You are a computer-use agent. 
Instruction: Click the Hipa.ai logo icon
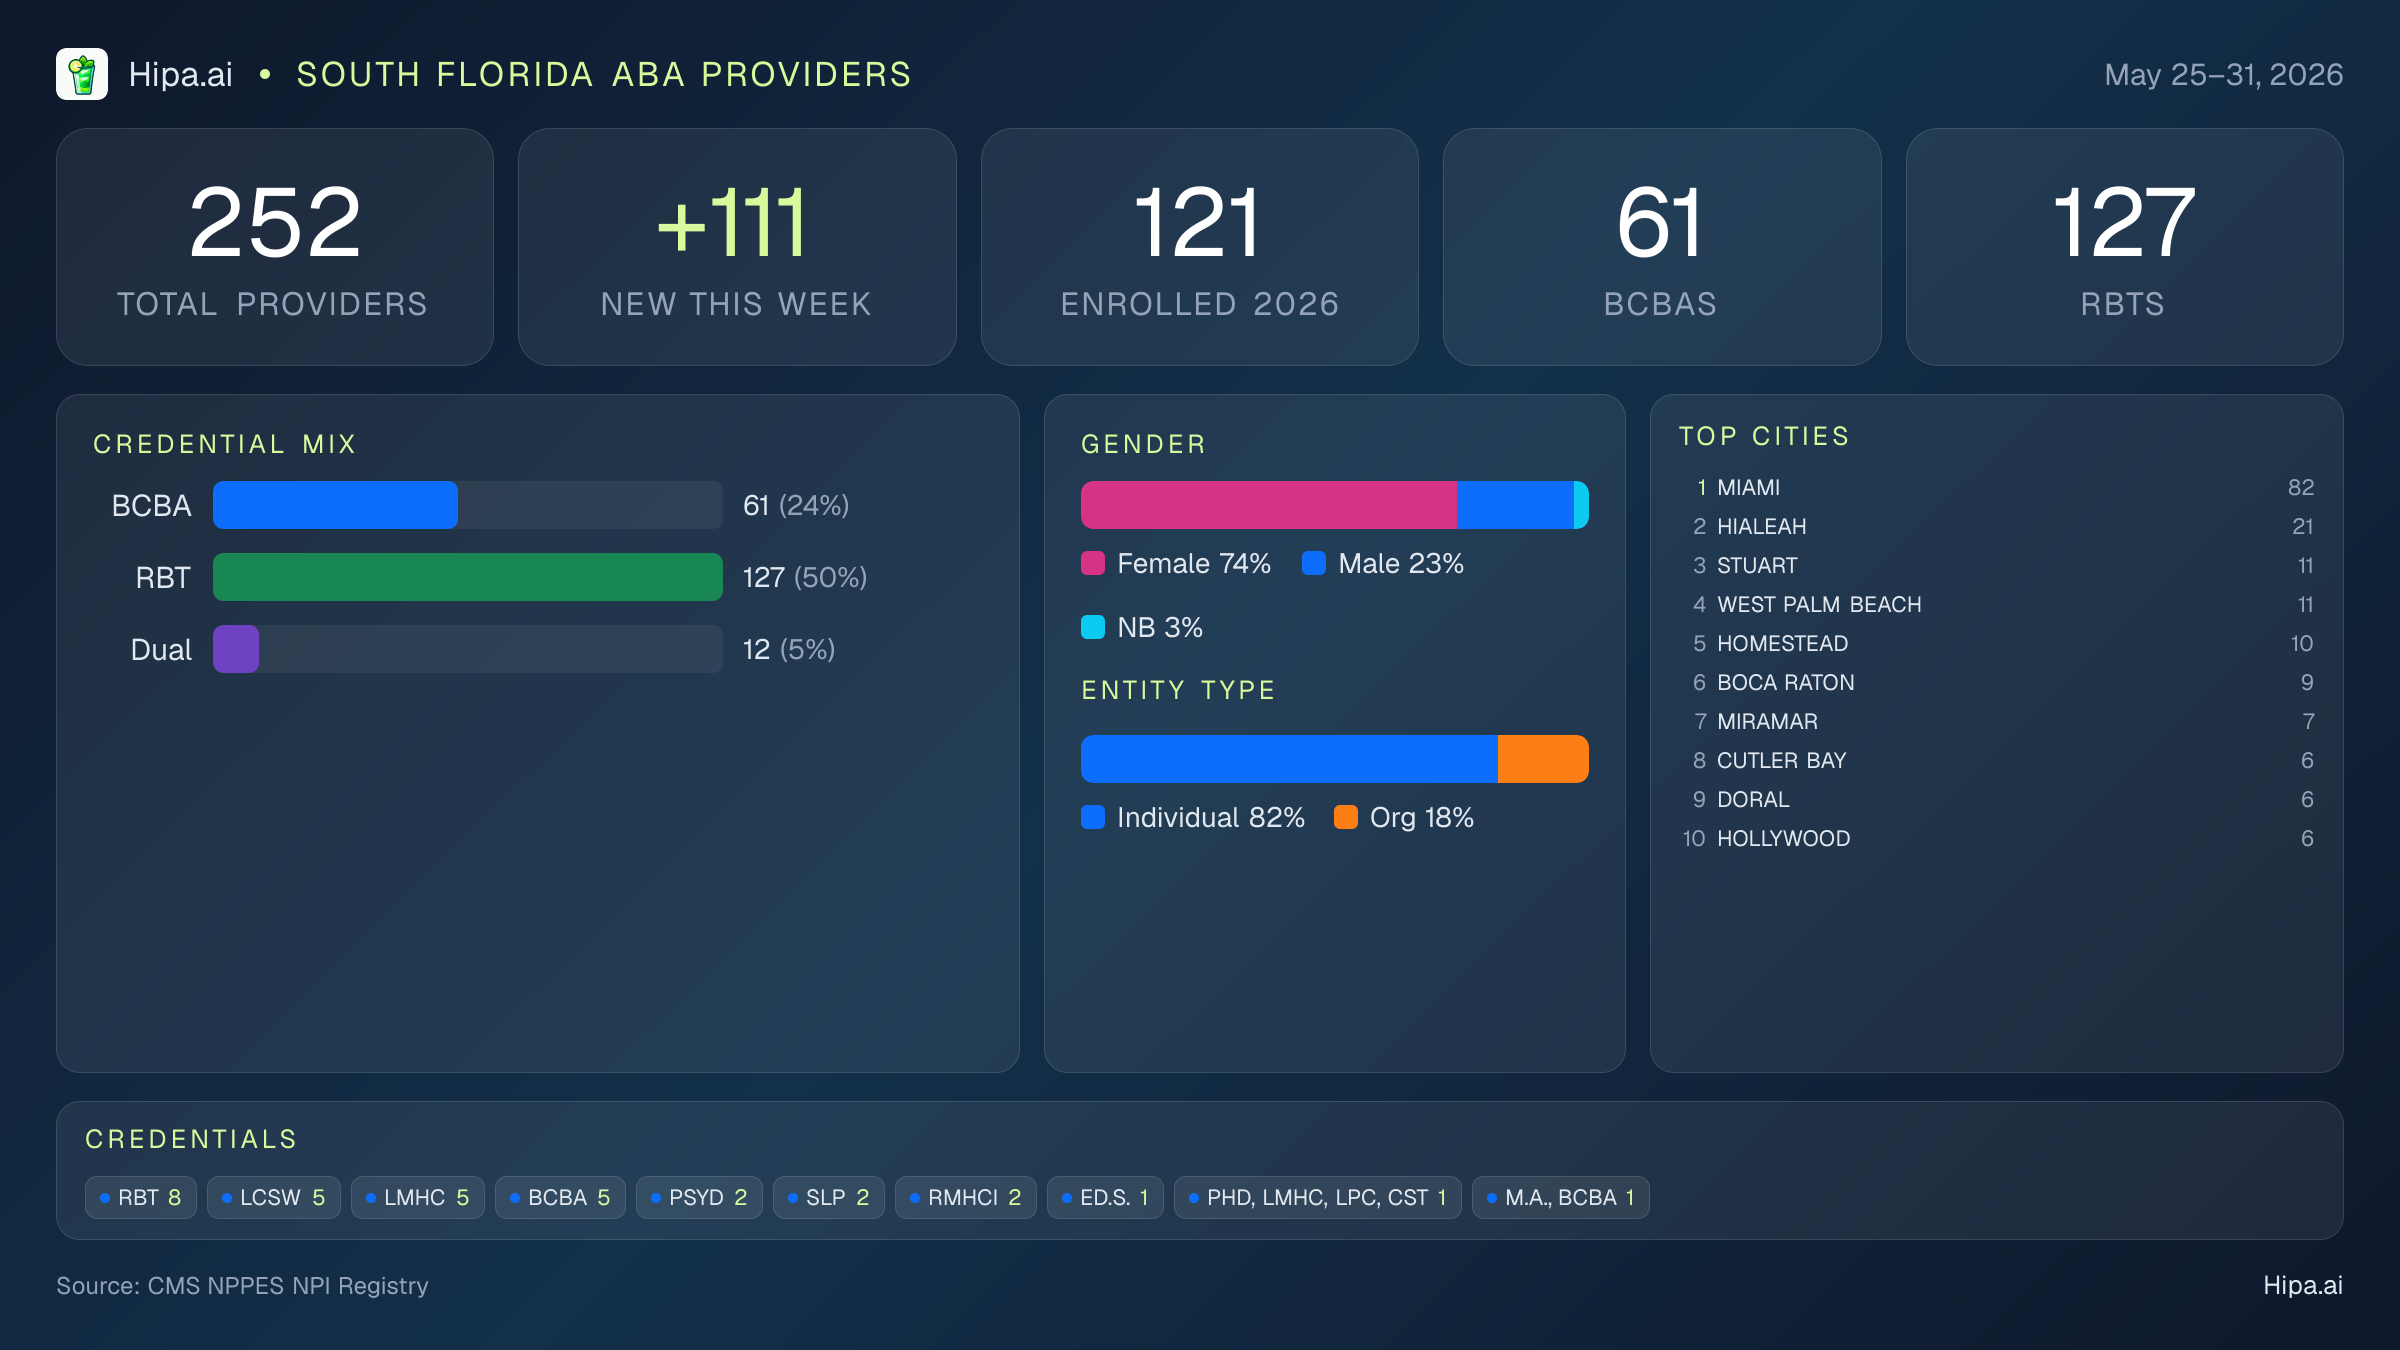82,74
